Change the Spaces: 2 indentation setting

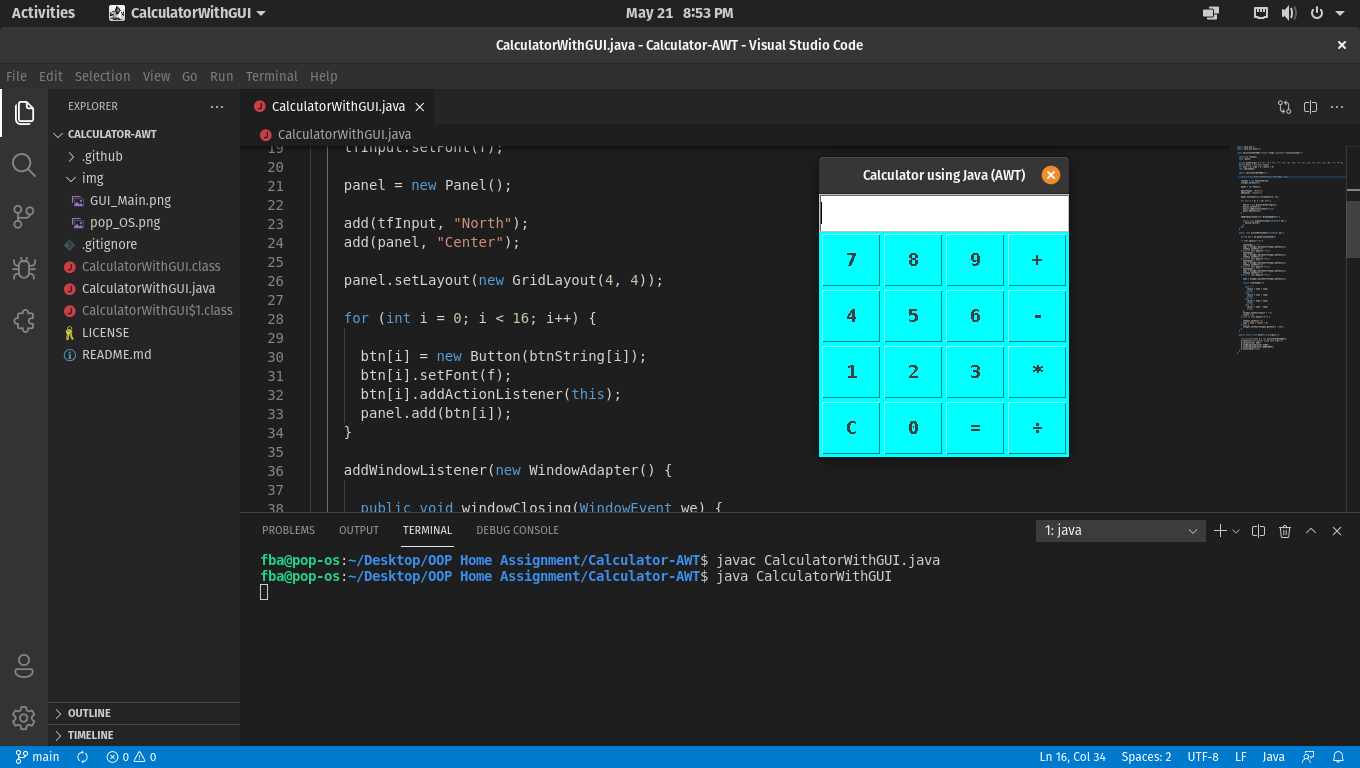1146,757
